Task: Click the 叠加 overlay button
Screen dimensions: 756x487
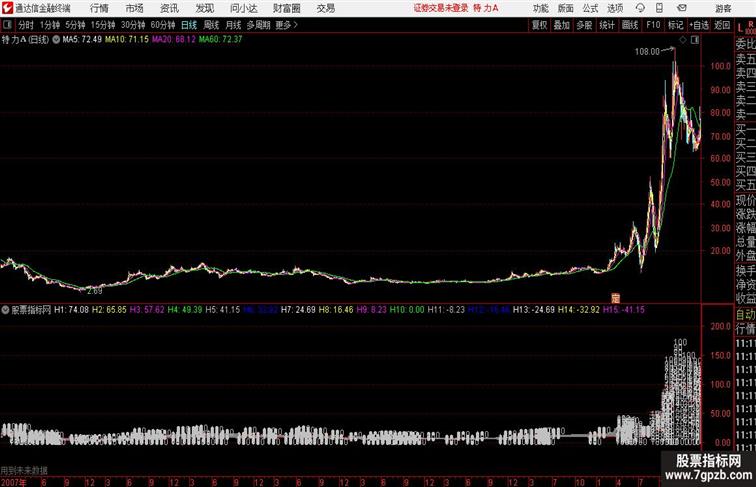Action: 562,25
